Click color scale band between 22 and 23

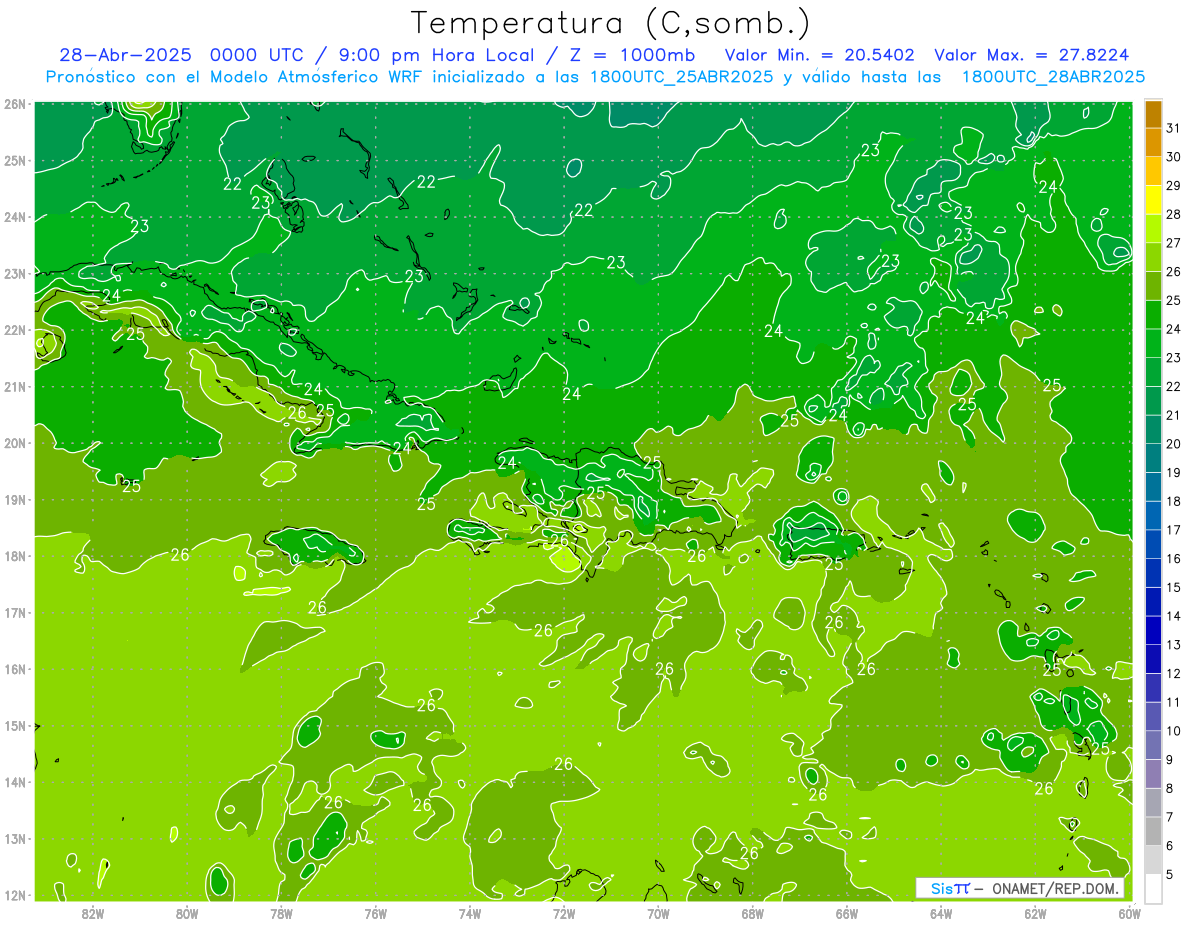tap(1153, 373)
